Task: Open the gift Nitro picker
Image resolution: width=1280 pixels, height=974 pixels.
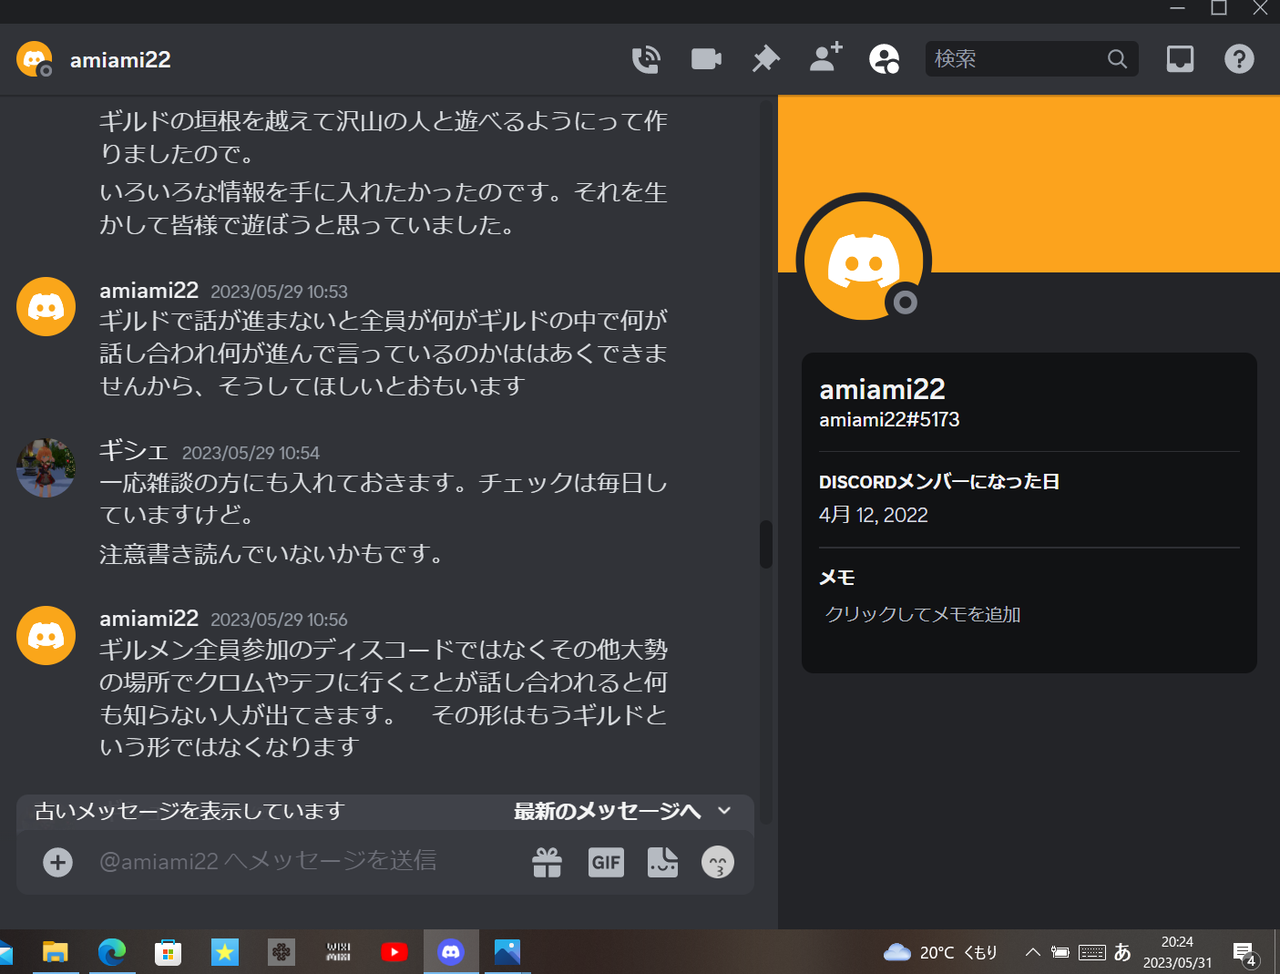Action: point(547,862)
